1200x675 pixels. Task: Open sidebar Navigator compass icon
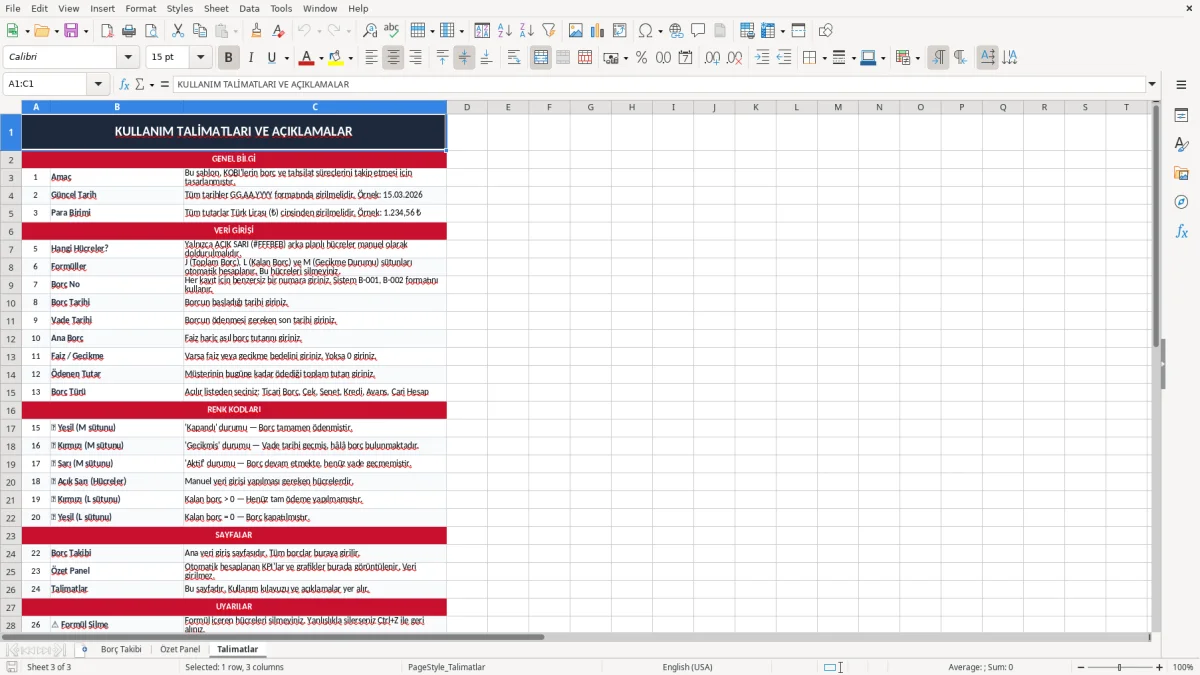click(1181, 202)
